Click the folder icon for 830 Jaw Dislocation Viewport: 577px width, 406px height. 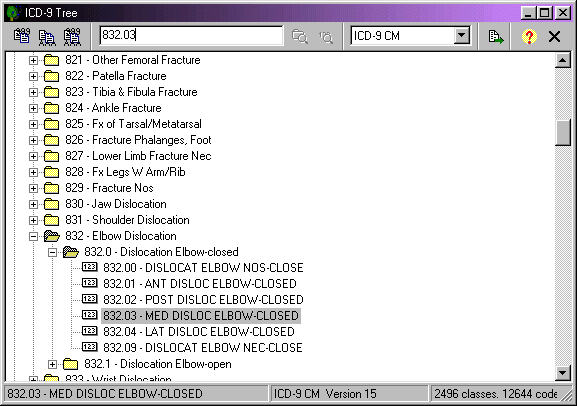[x=51, y=204]
